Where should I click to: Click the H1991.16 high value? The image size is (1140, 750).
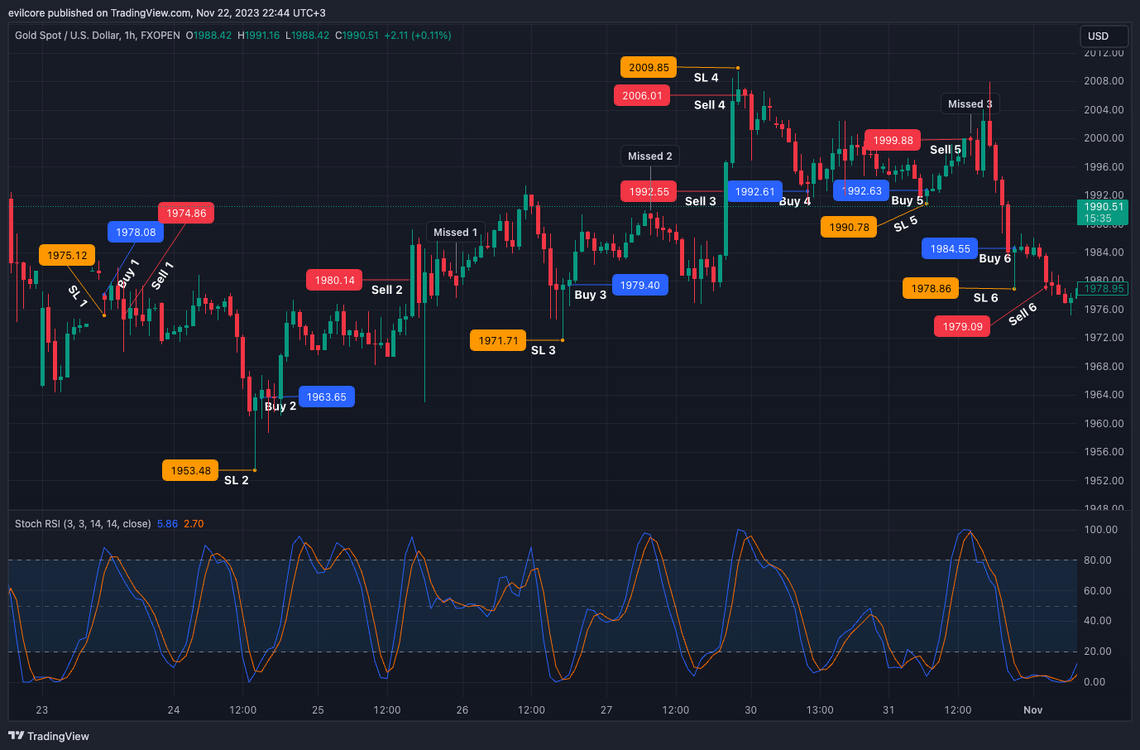tap(261, 35)
